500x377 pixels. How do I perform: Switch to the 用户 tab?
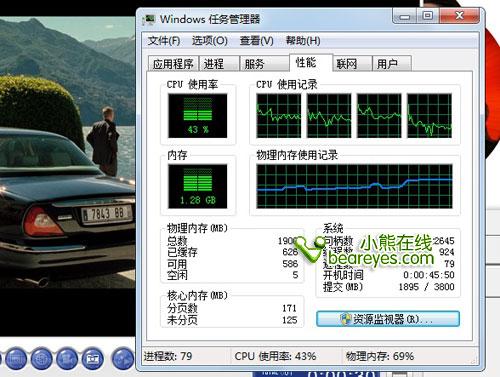392,63
